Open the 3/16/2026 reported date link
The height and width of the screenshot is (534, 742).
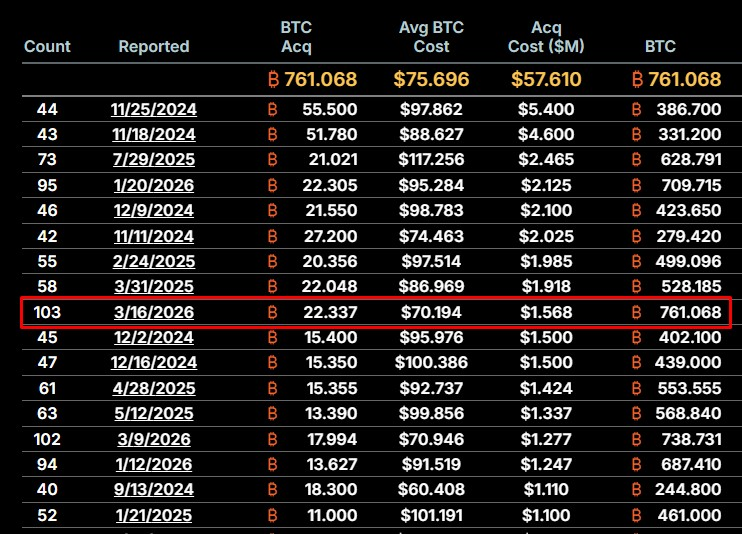tap(153, 313)
